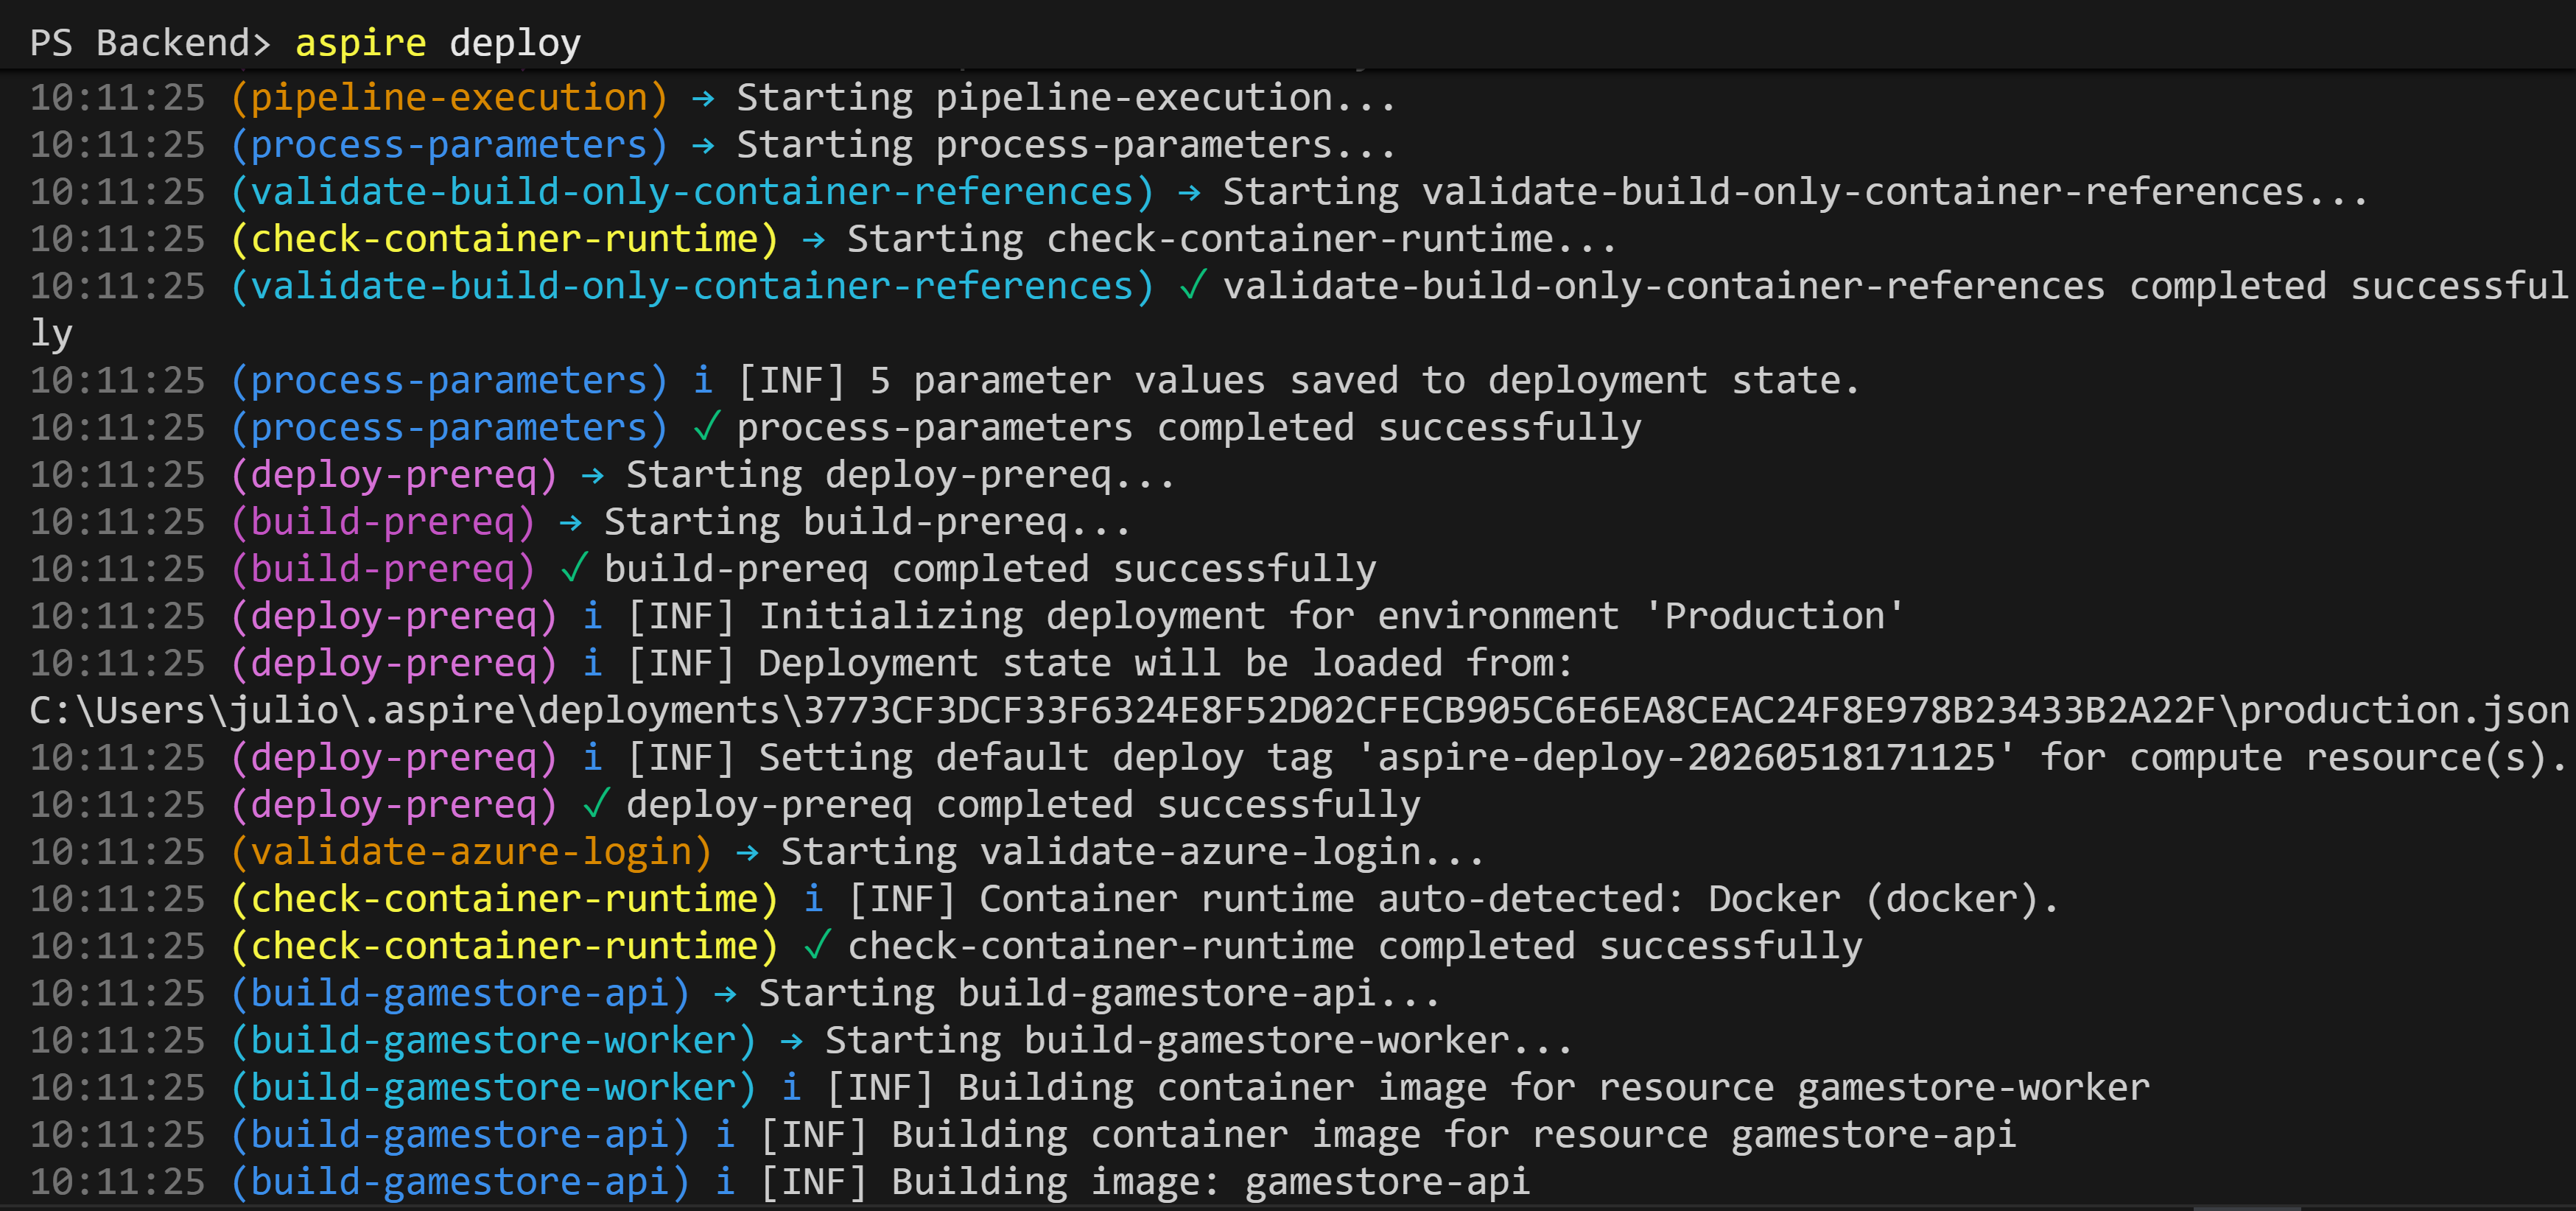
Task: Click '(check-container-runtime)' label on Starting line
Action: pyautogui.click(x=504, y=239)
